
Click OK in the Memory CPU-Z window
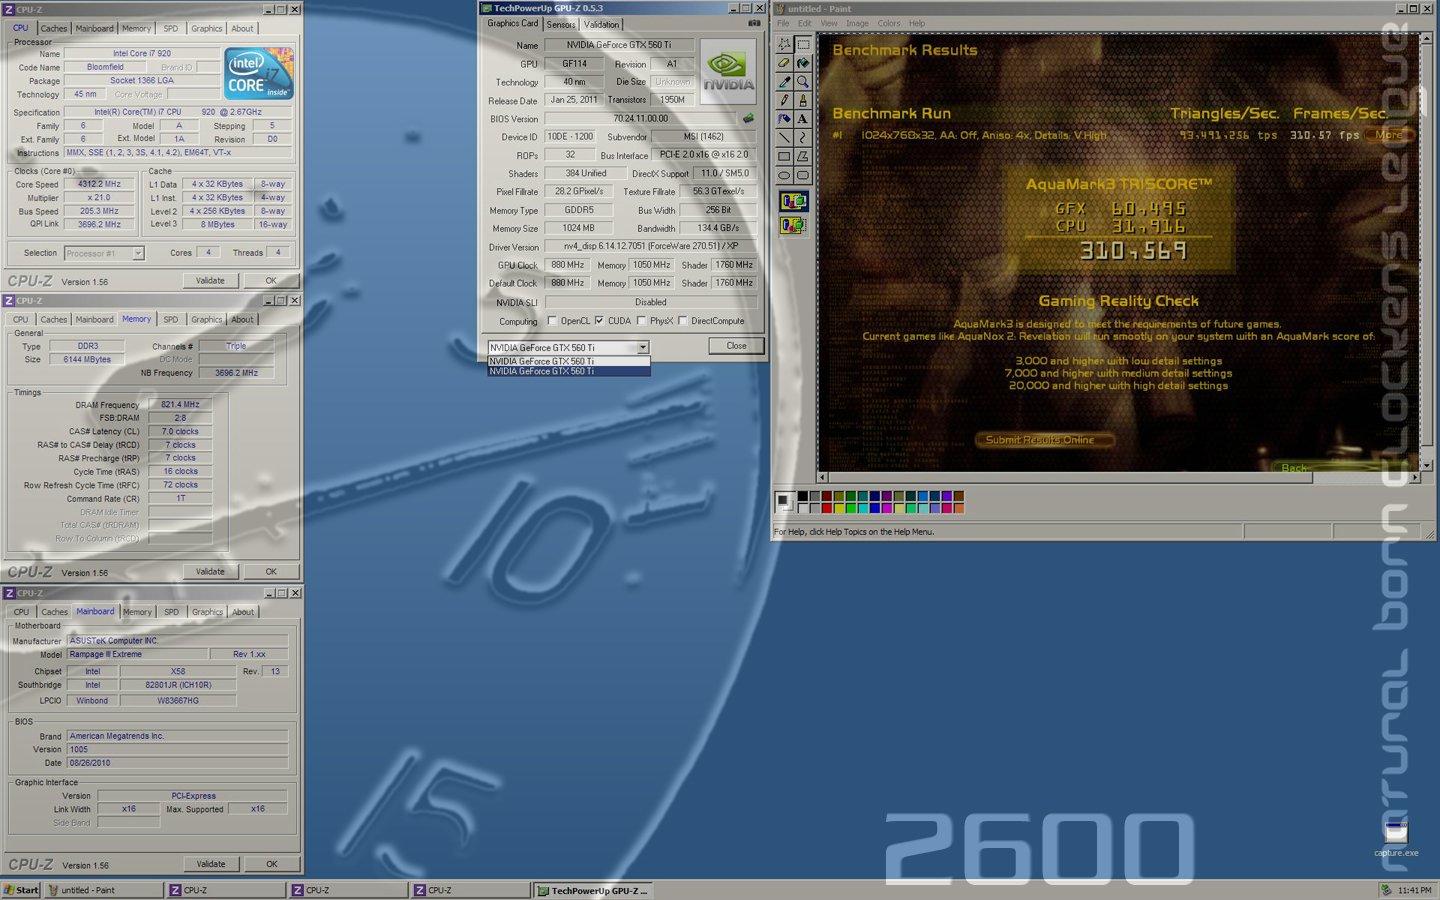point(271,572)
